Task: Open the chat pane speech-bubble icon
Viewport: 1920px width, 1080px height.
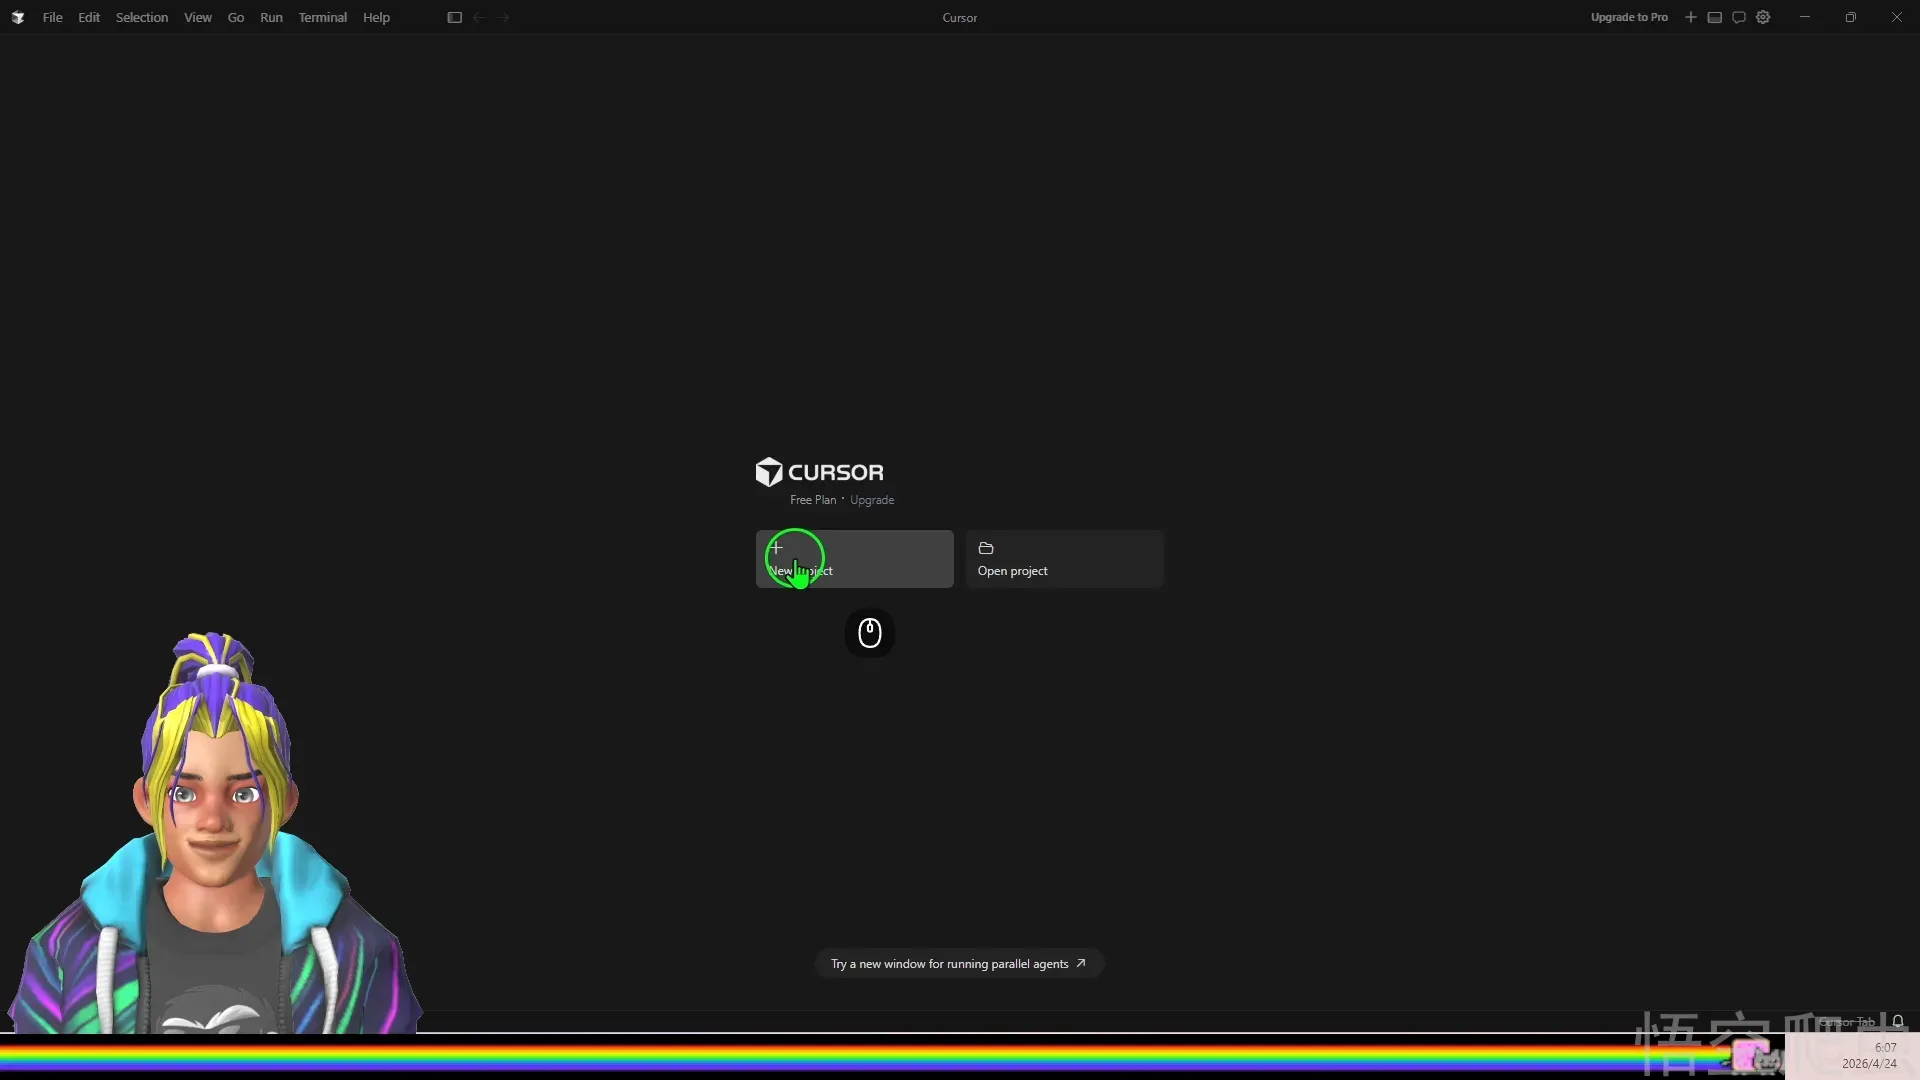Action: click(1738, 17)
